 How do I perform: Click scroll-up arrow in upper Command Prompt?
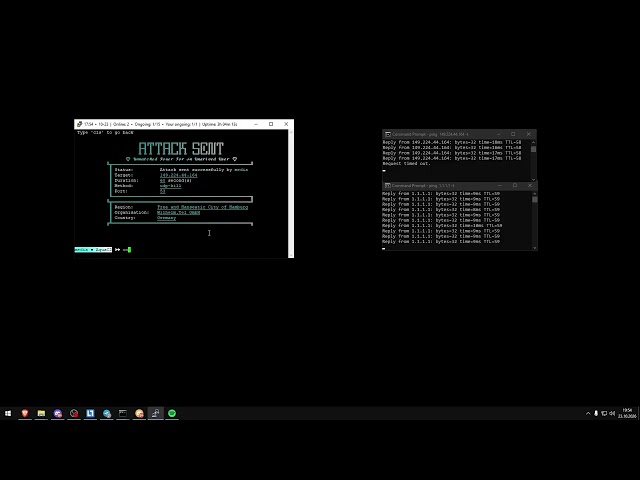click(533, 142)
